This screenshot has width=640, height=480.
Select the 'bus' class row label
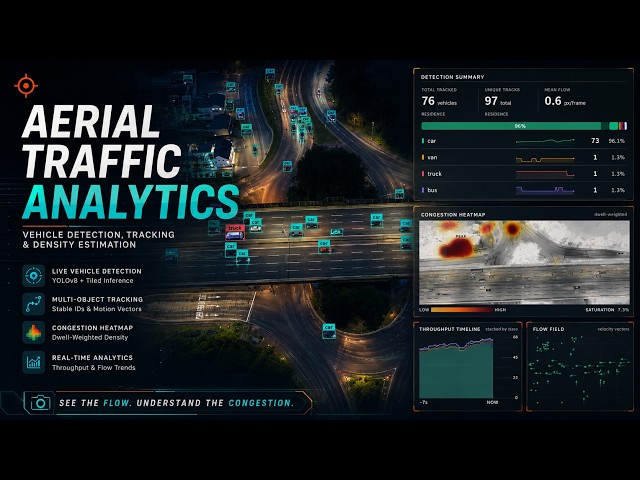[432, 190]
